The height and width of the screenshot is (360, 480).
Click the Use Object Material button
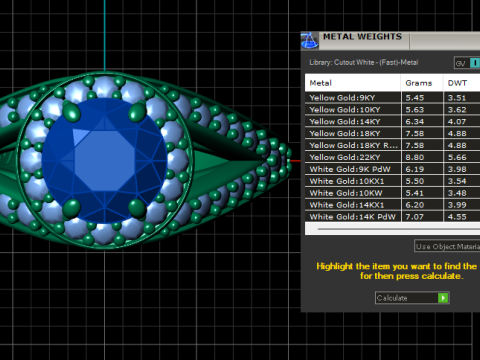pyautogui.click(x=447, y=246)
